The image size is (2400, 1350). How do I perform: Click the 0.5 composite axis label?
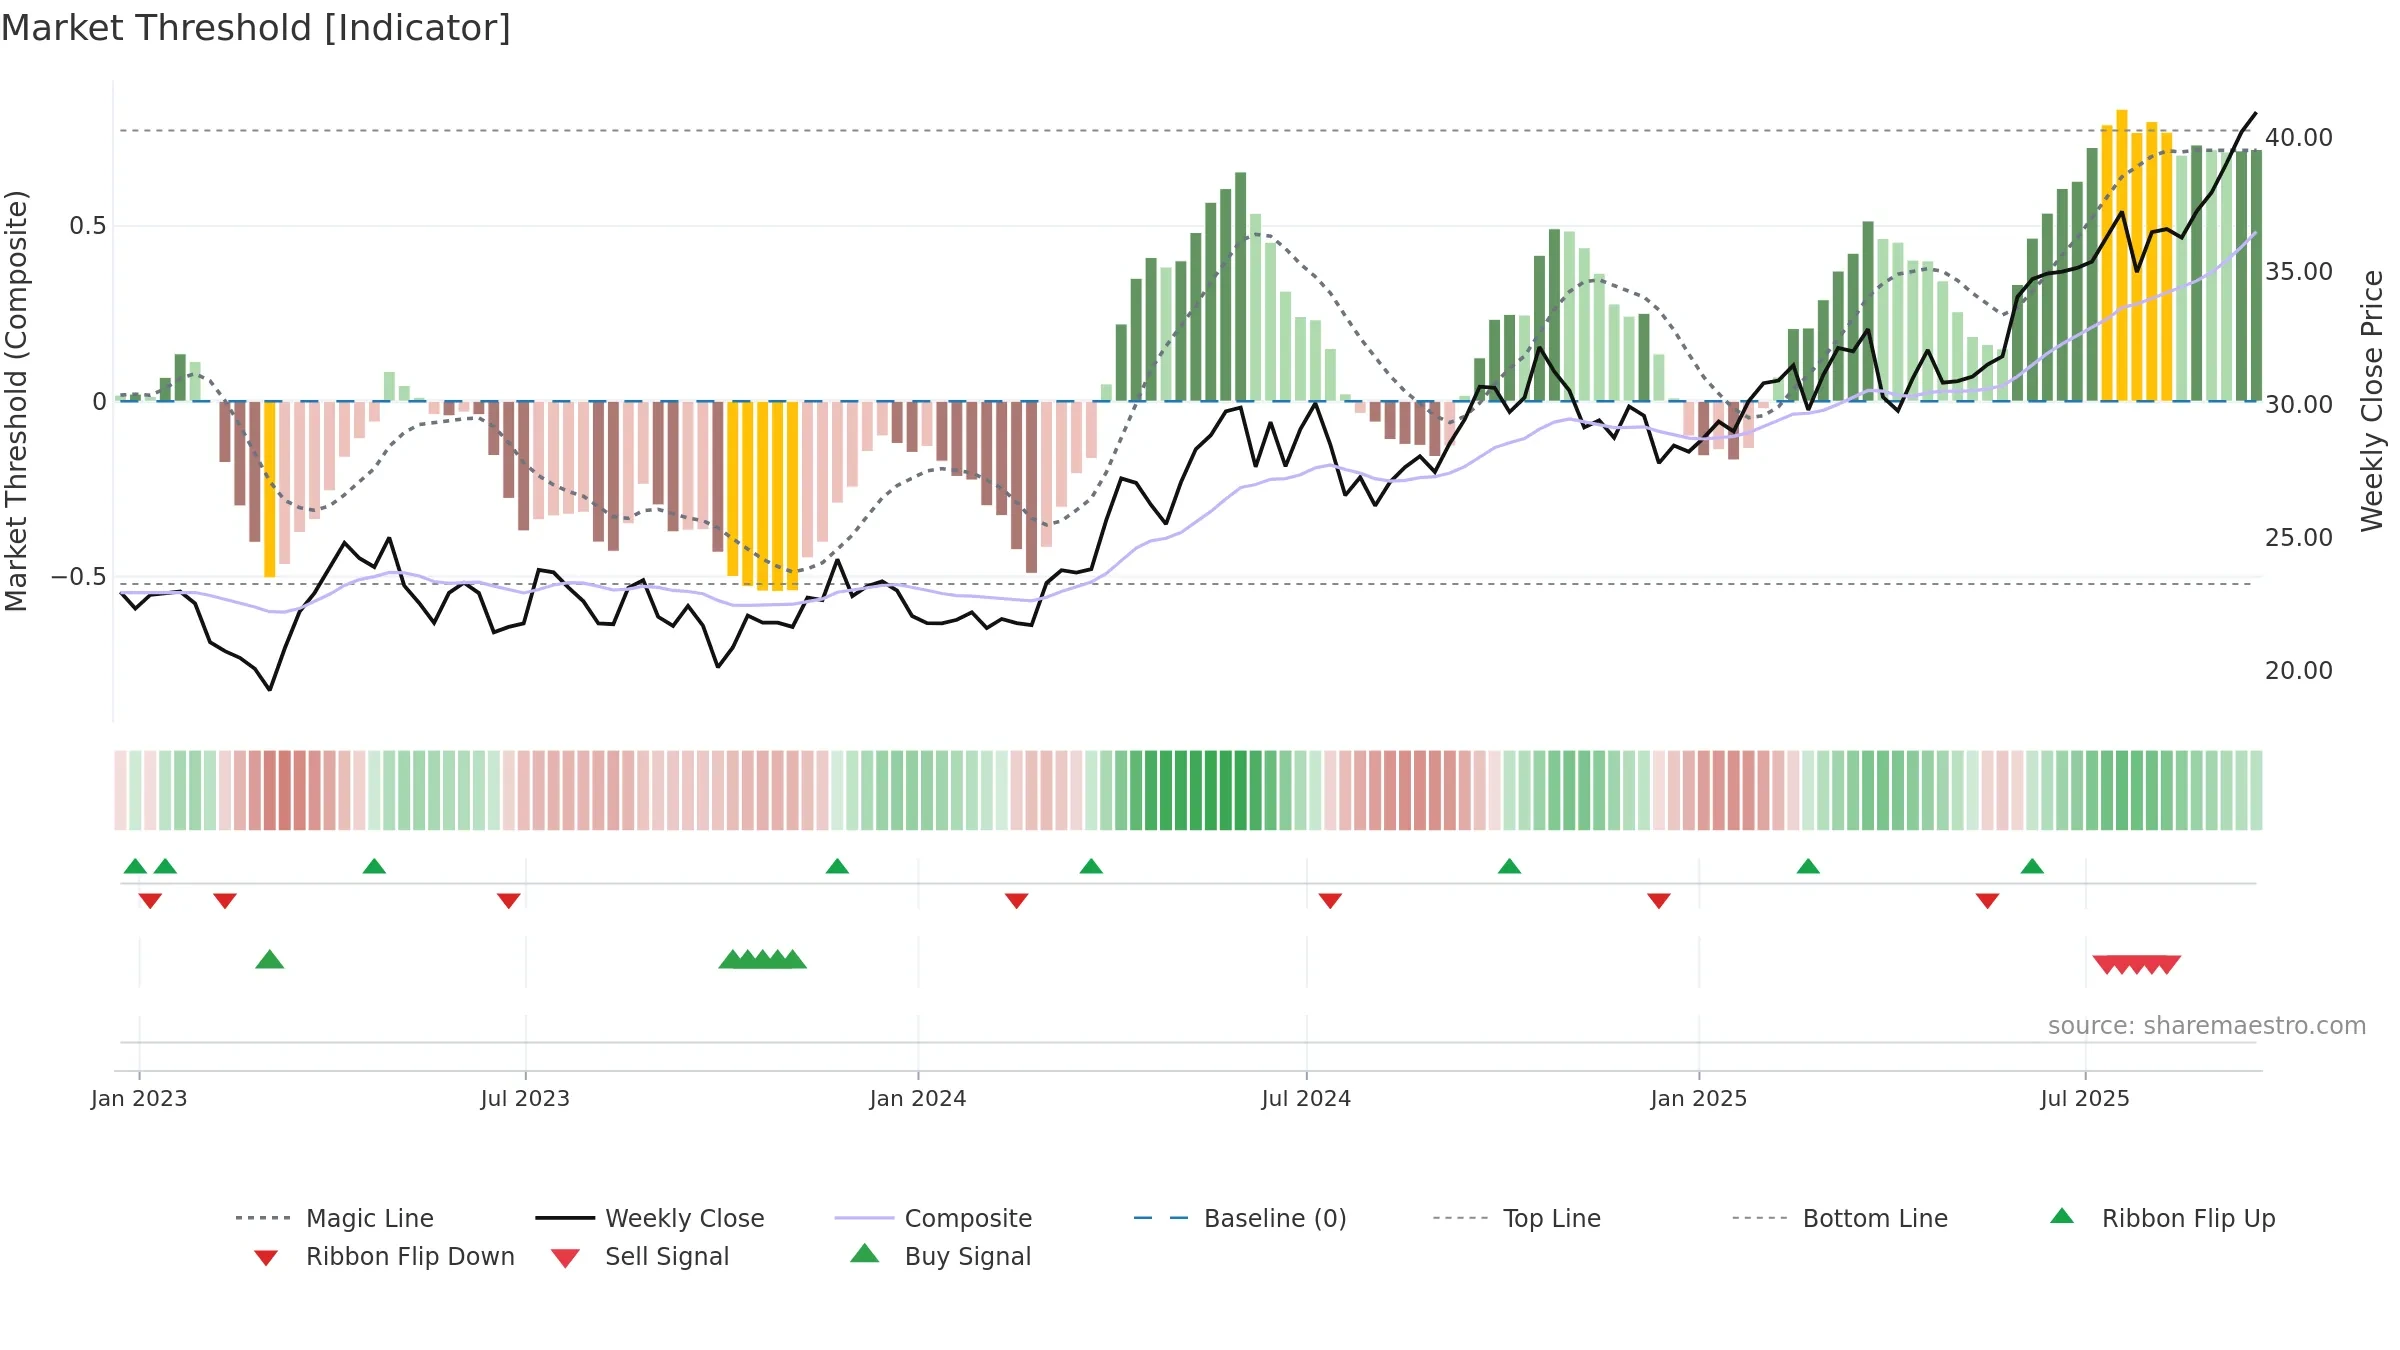88,226
